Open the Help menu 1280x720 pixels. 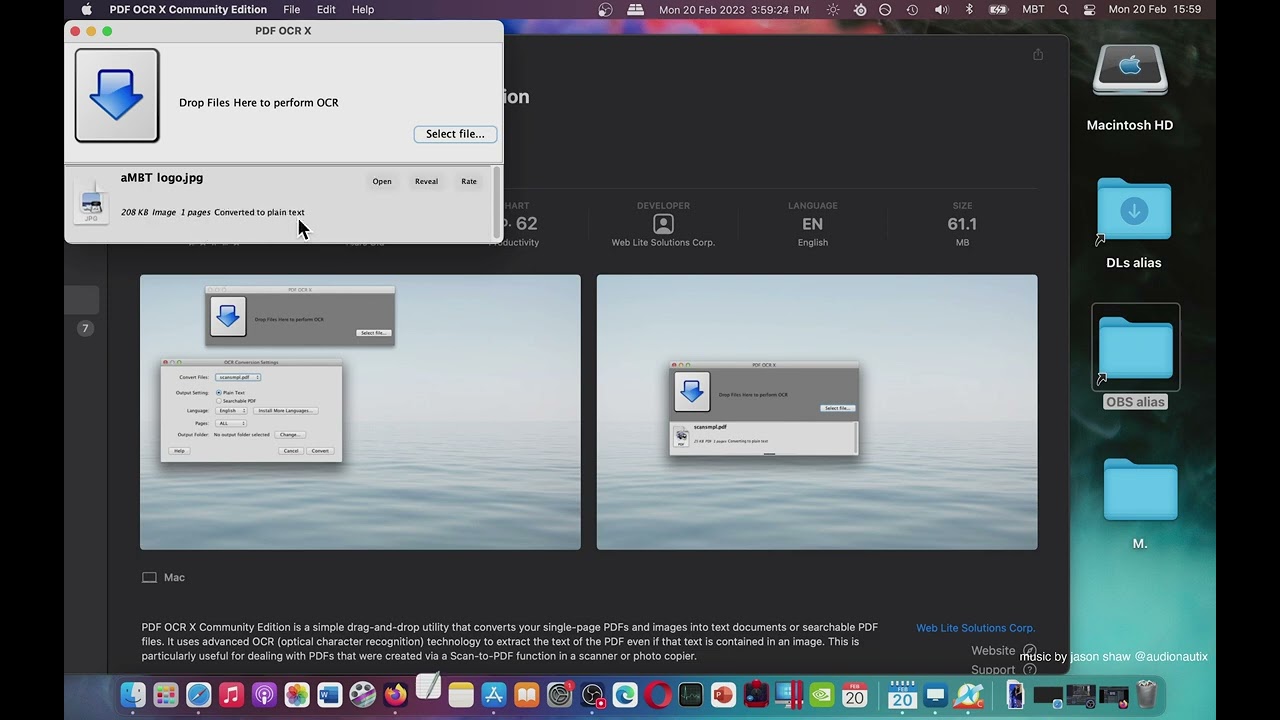pos(363,9)
